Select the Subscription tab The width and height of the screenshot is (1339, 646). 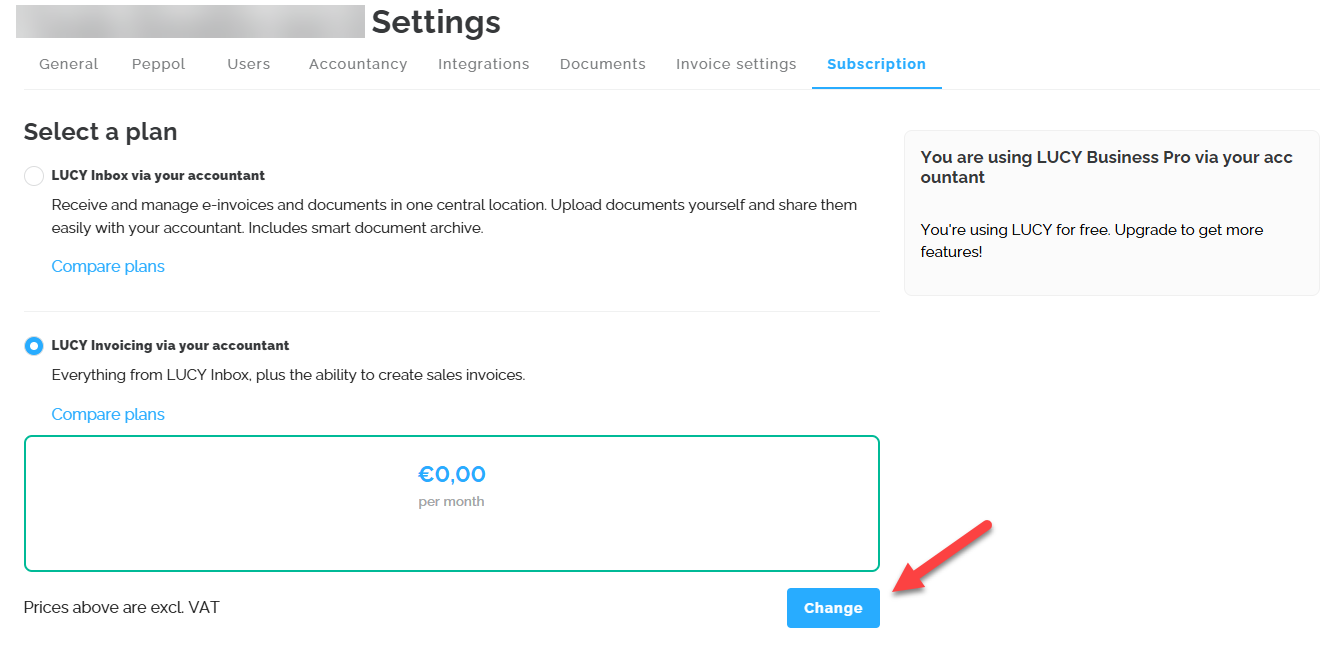[x=876, y=64]
